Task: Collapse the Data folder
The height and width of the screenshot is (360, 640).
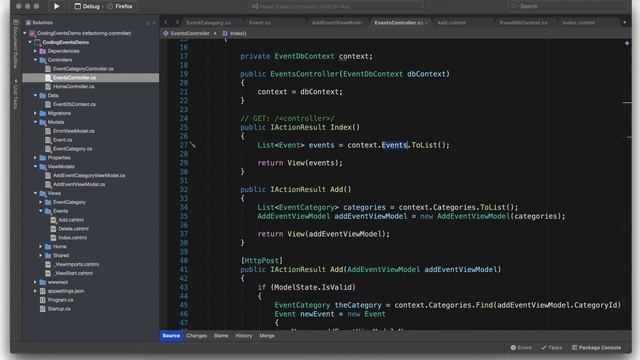Action: (36, 96)
